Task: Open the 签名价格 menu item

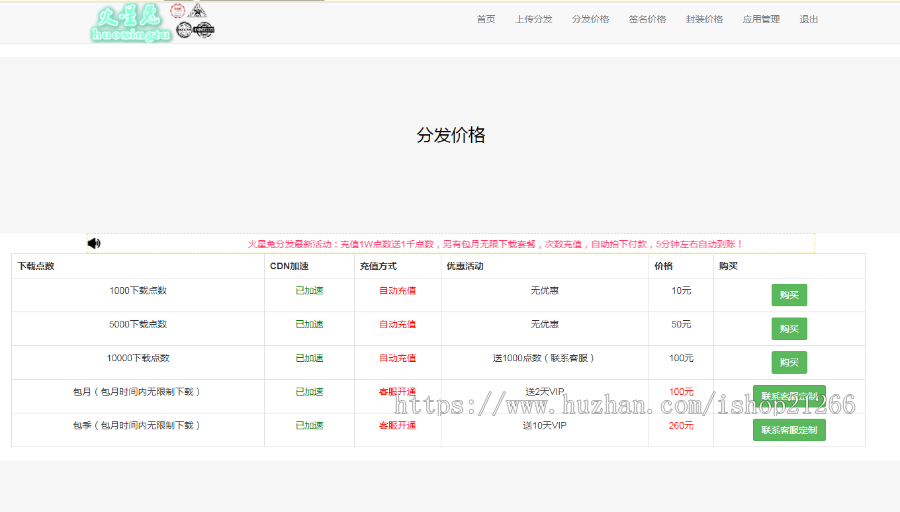Action: pos(647,19)
